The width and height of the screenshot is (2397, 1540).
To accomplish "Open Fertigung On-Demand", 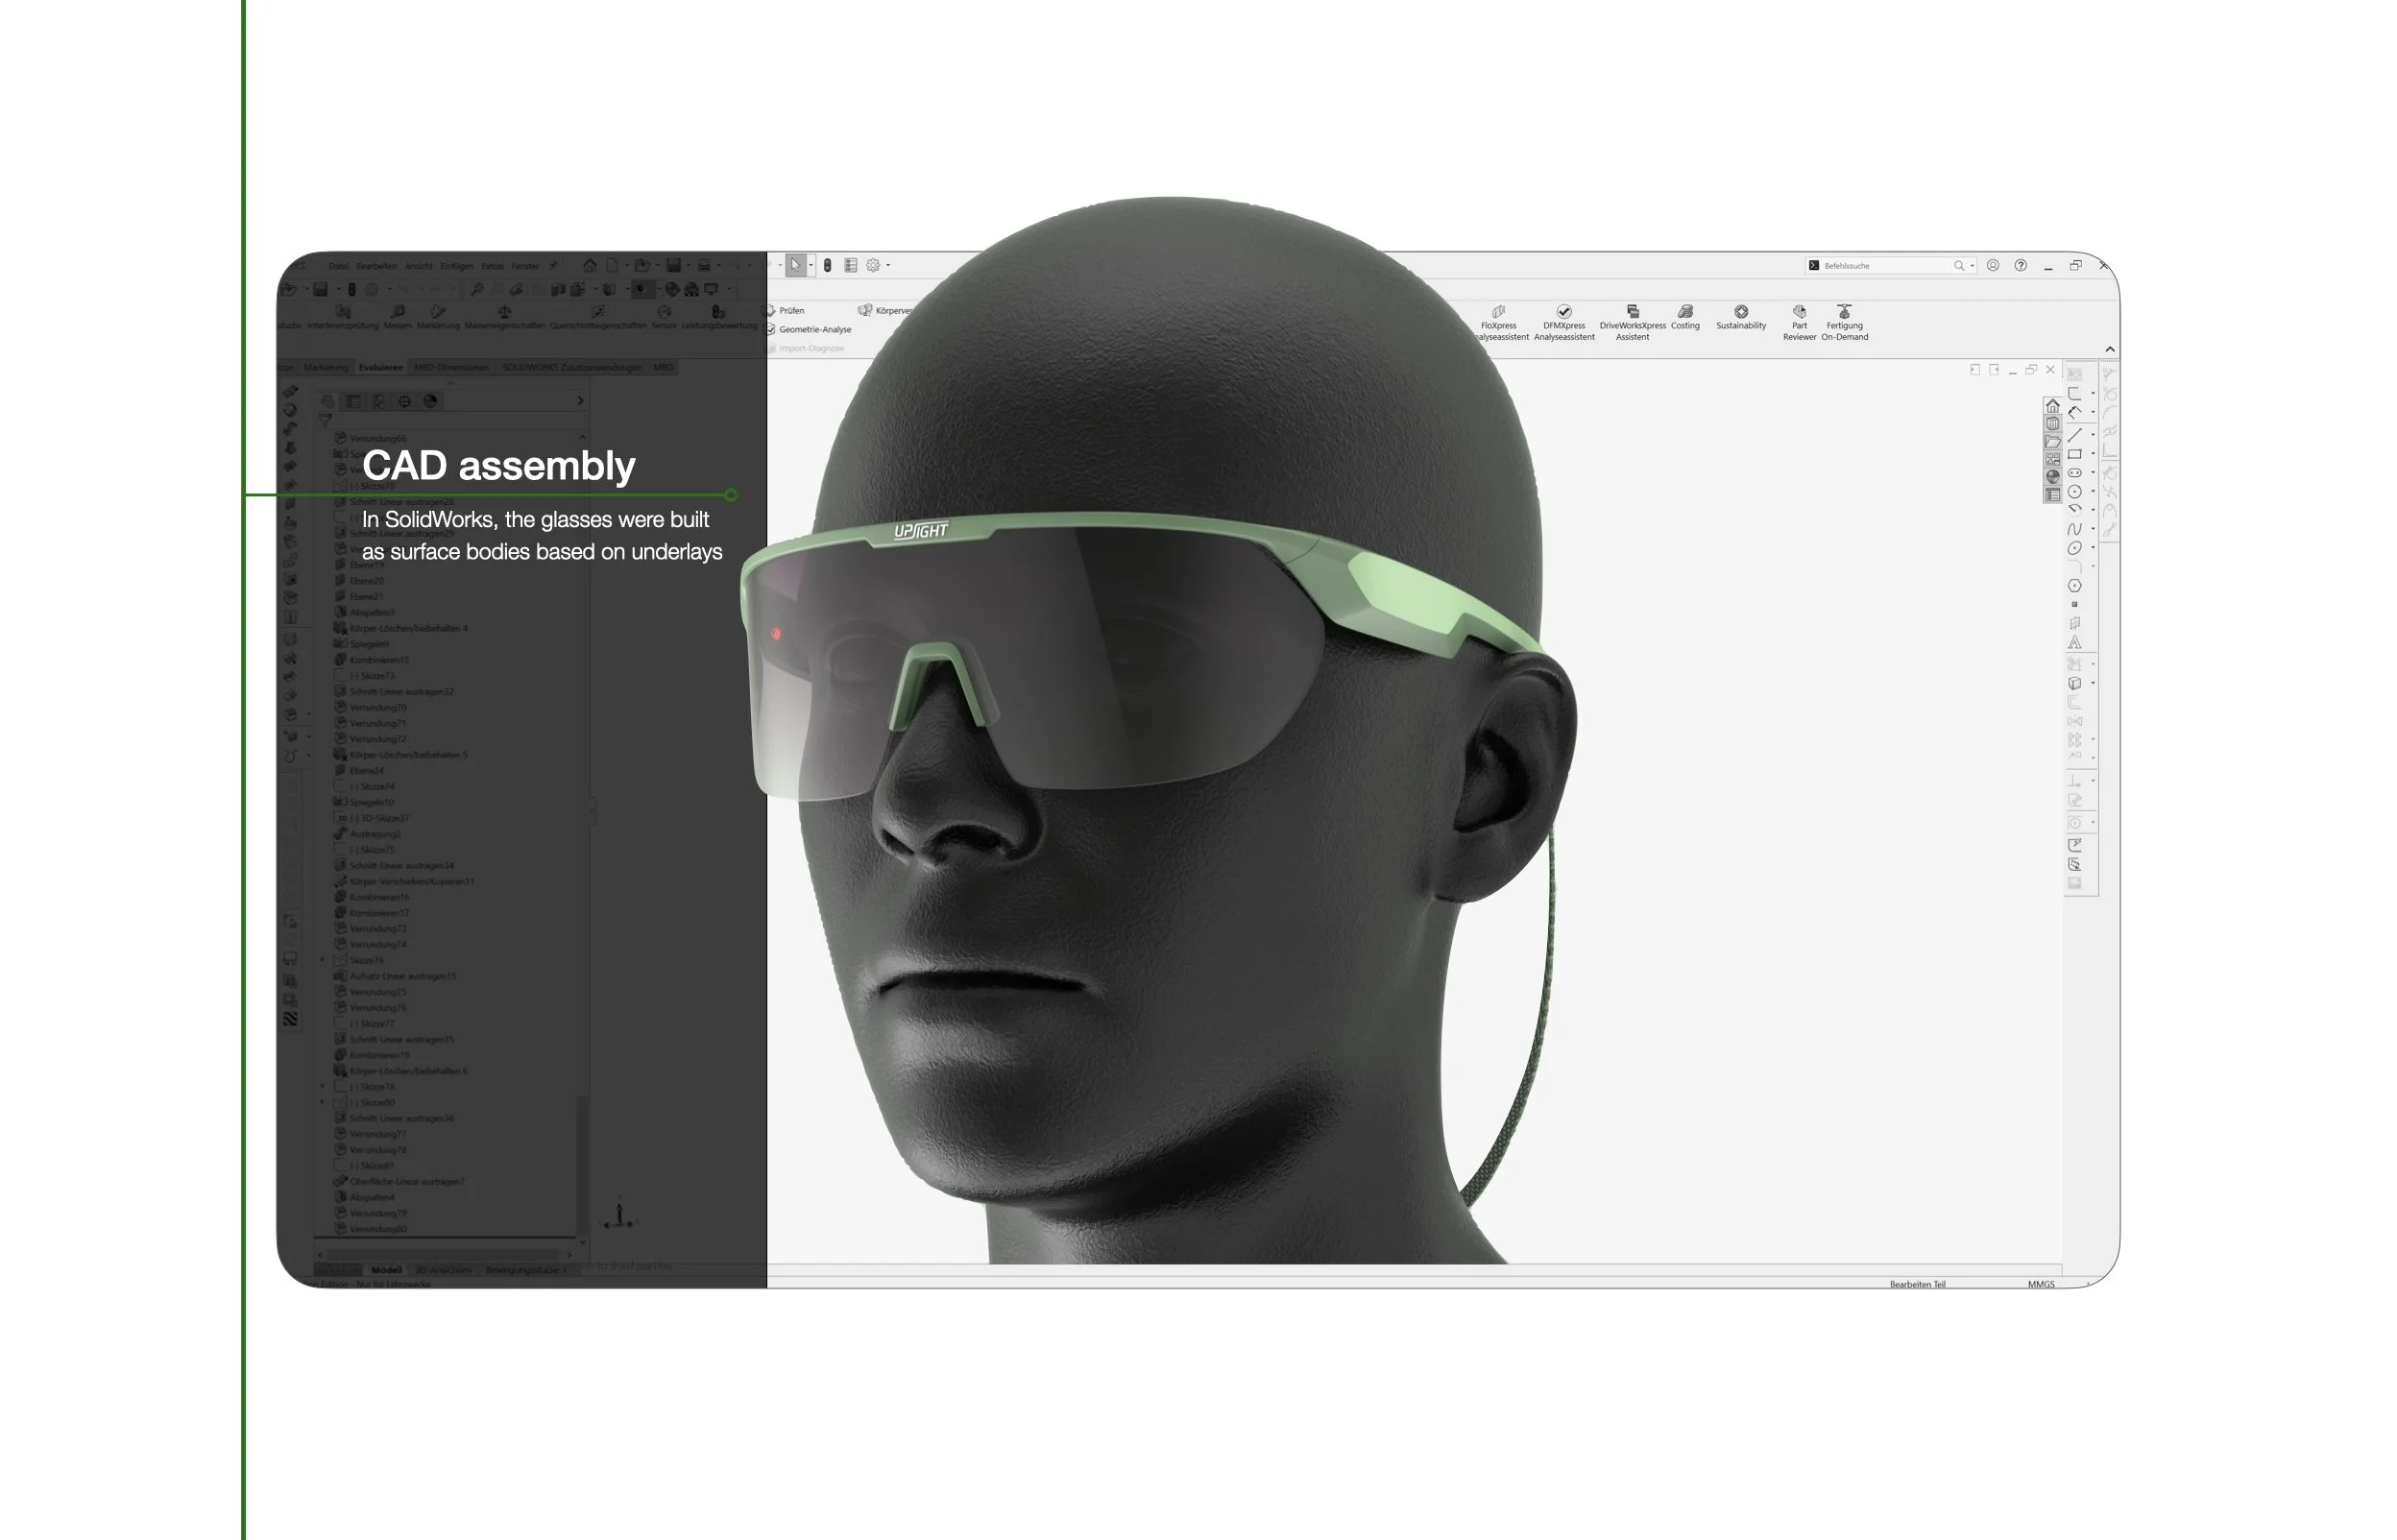I will (1844, 322).
